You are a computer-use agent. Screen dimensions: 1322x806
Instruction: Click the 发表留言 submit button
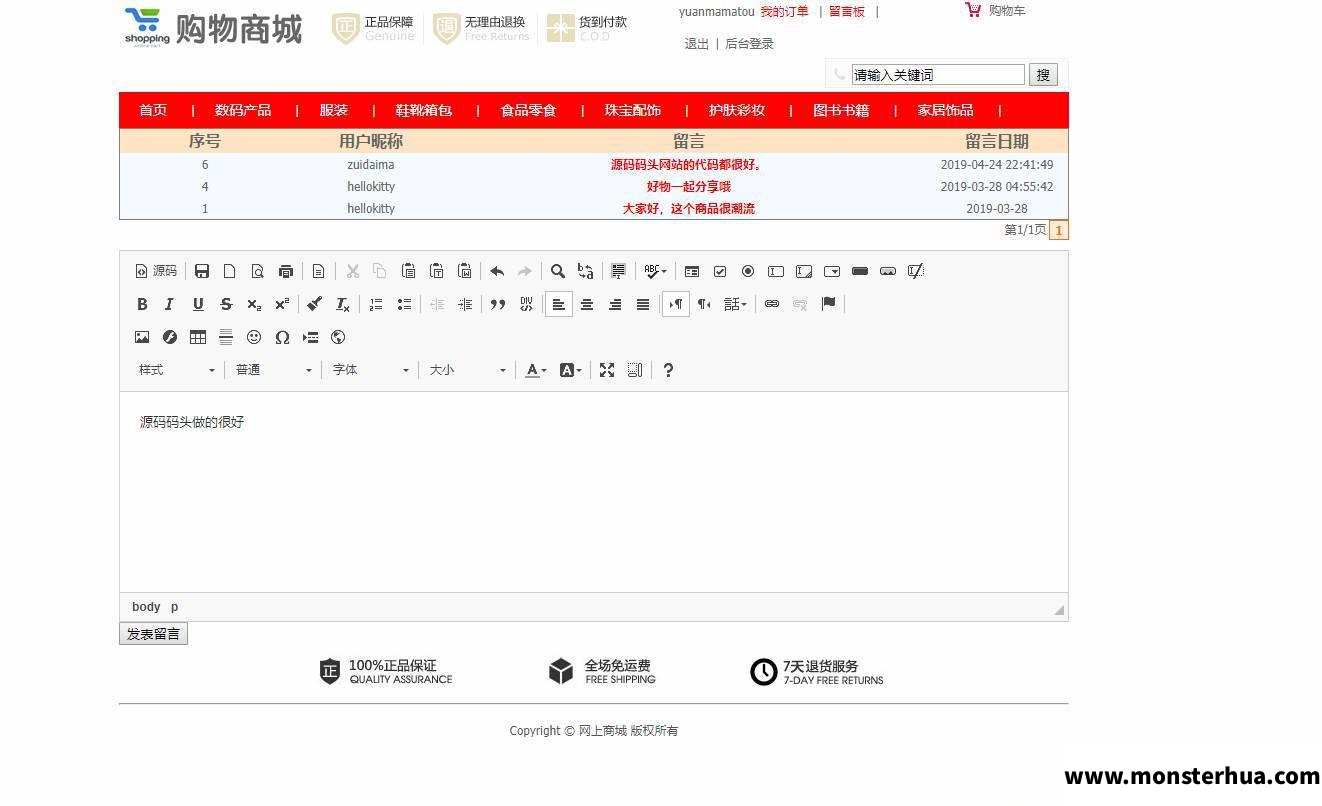coord(153,634)
